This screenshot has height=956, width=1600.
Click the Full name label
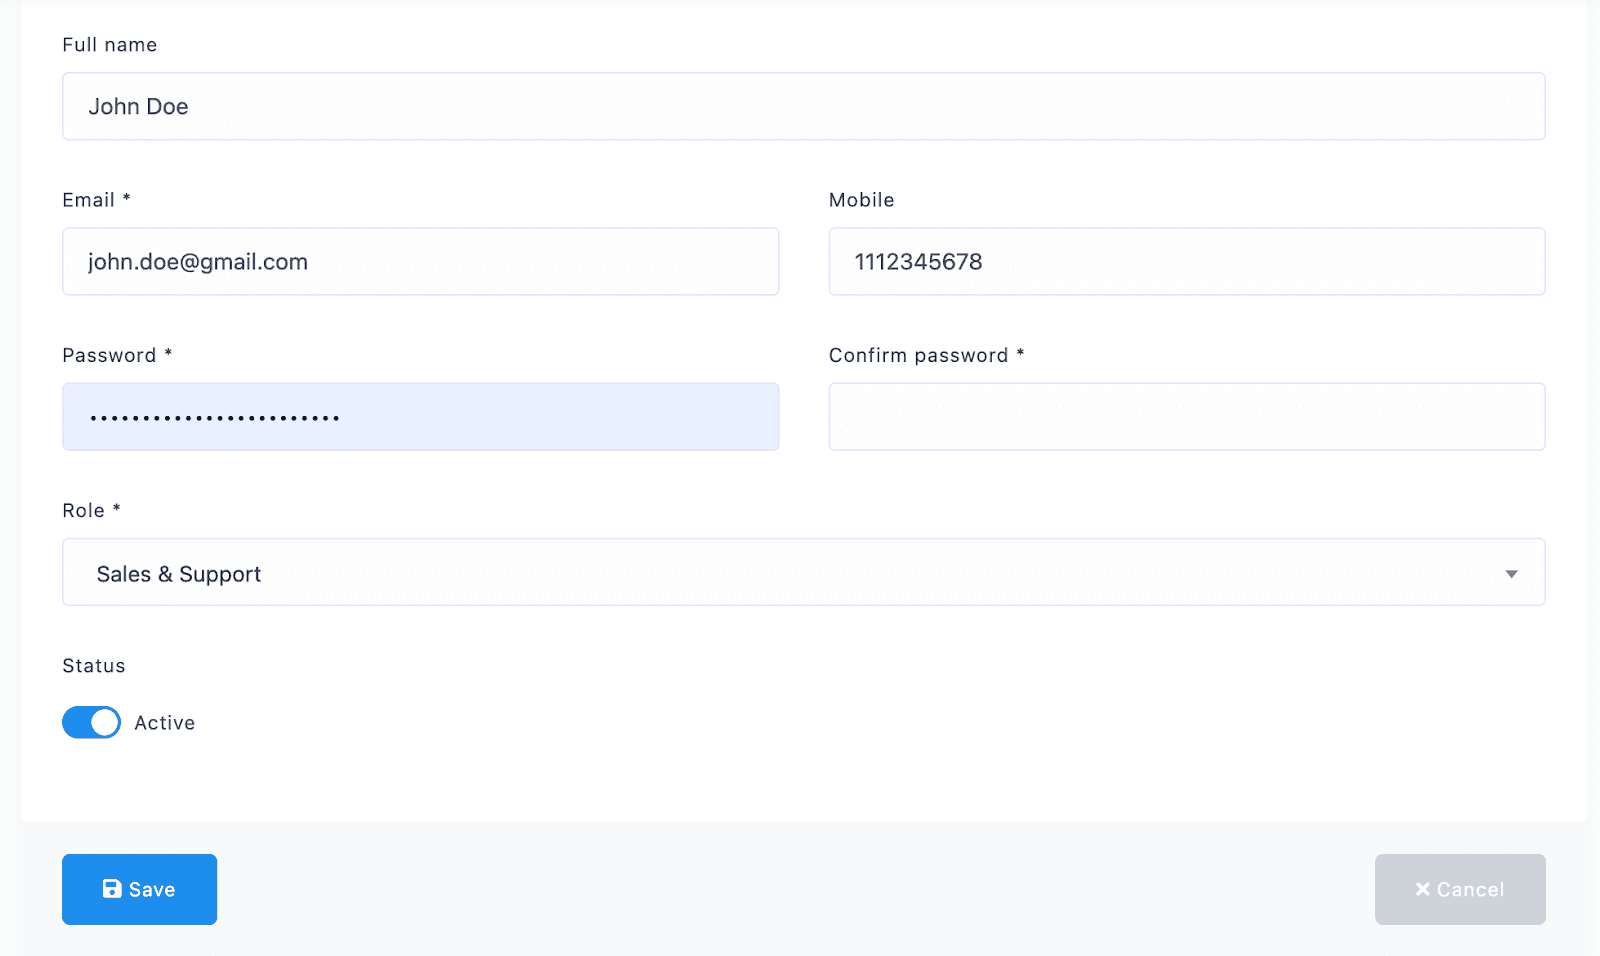pos(110,45)
